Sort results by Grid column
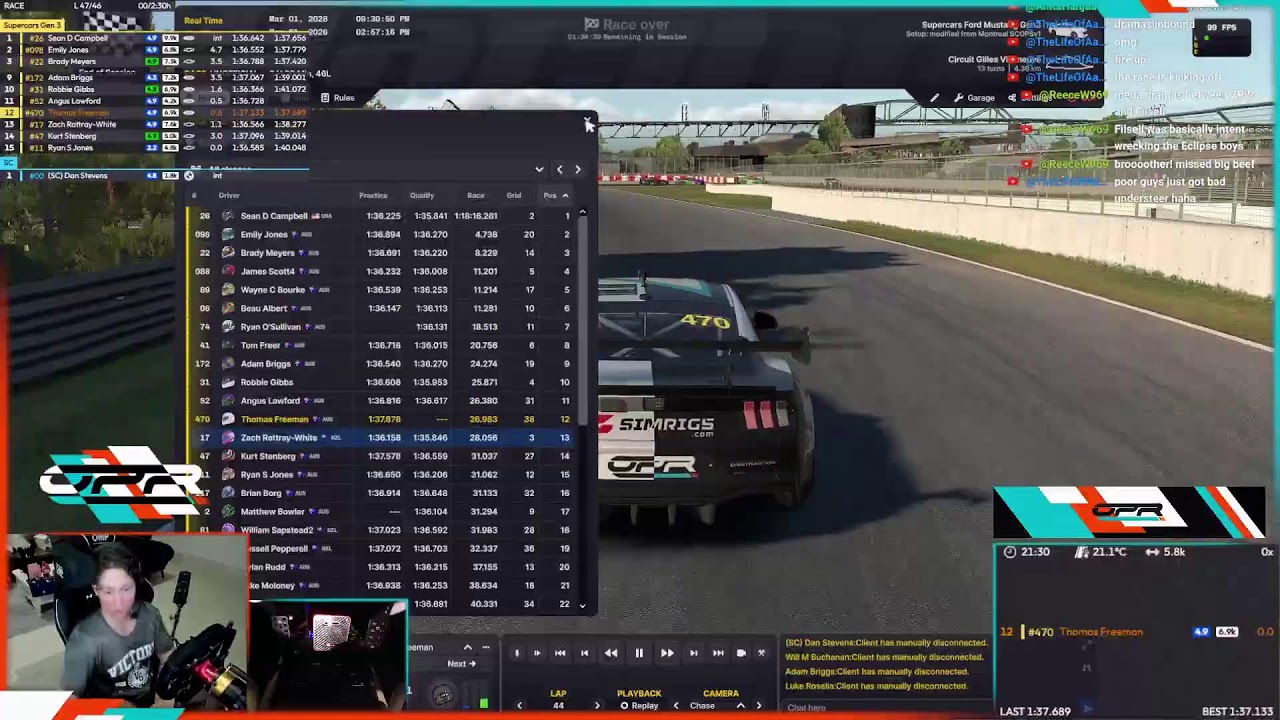Screen dimensions: 1280x720 point(514,196)
